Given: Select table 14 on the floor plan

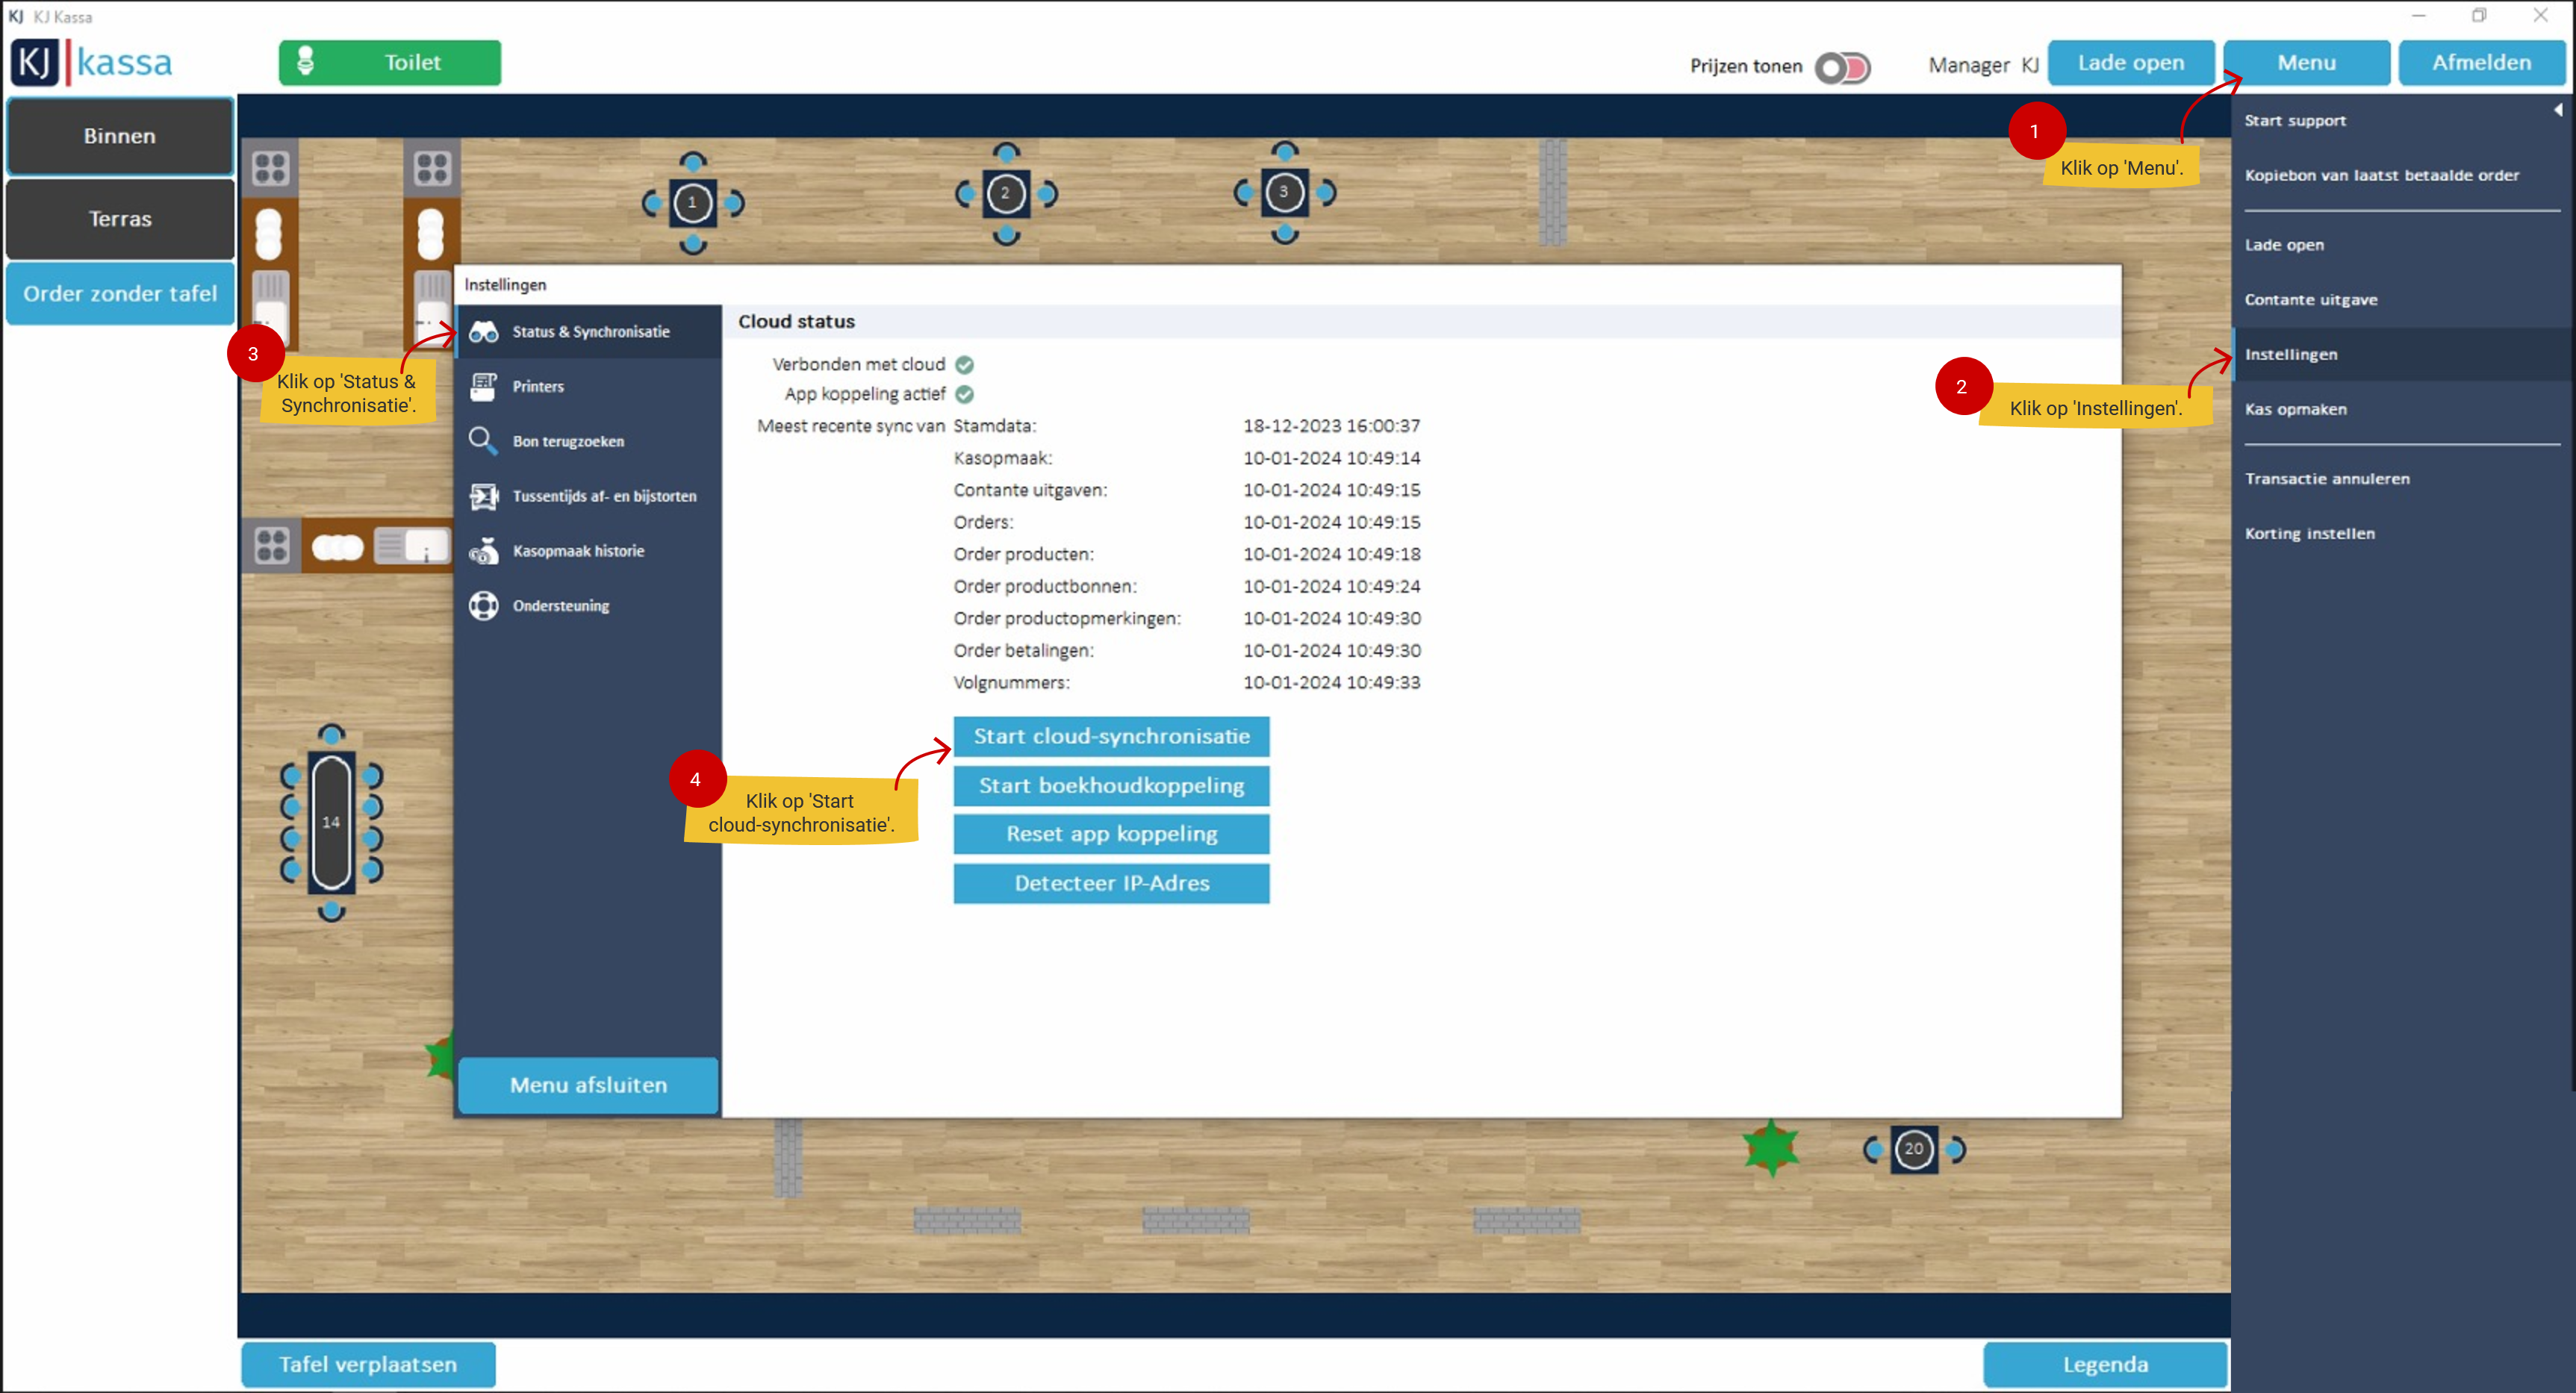Looking at the screenshot, I should tap(331, 822).
